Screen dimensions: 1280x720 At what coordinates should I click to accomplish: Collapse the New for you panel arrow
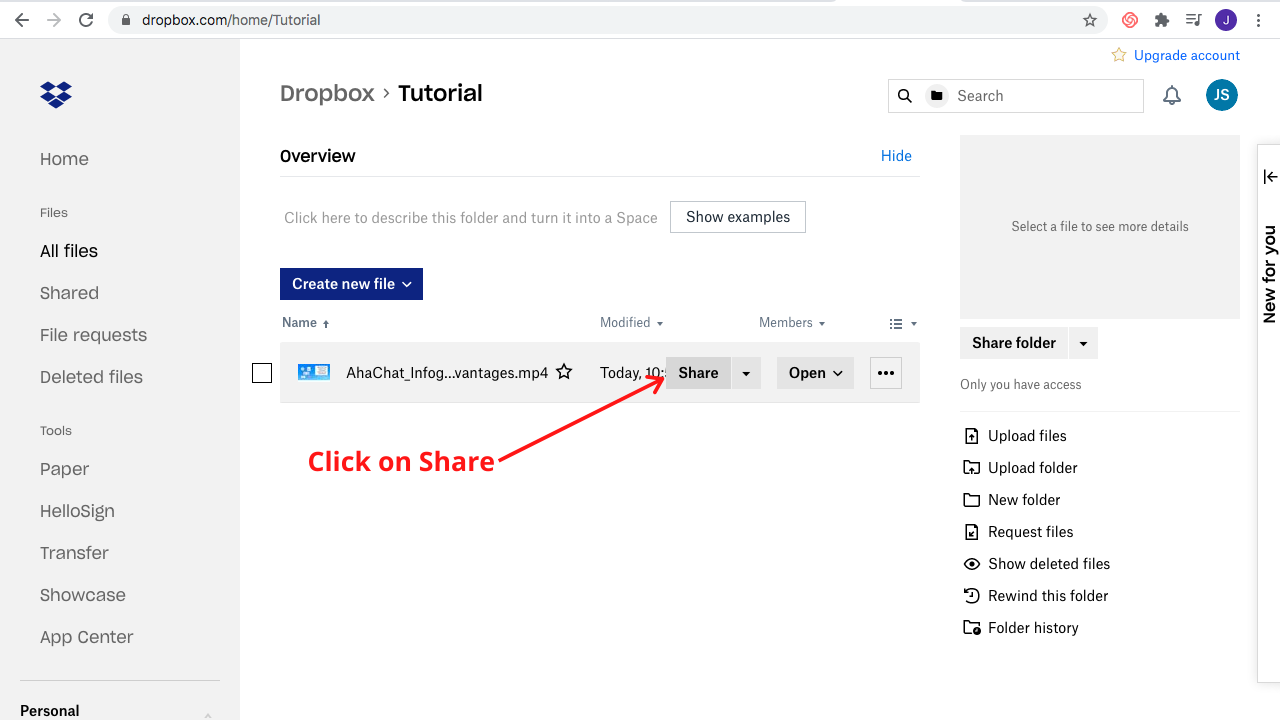pos(1270,176)
